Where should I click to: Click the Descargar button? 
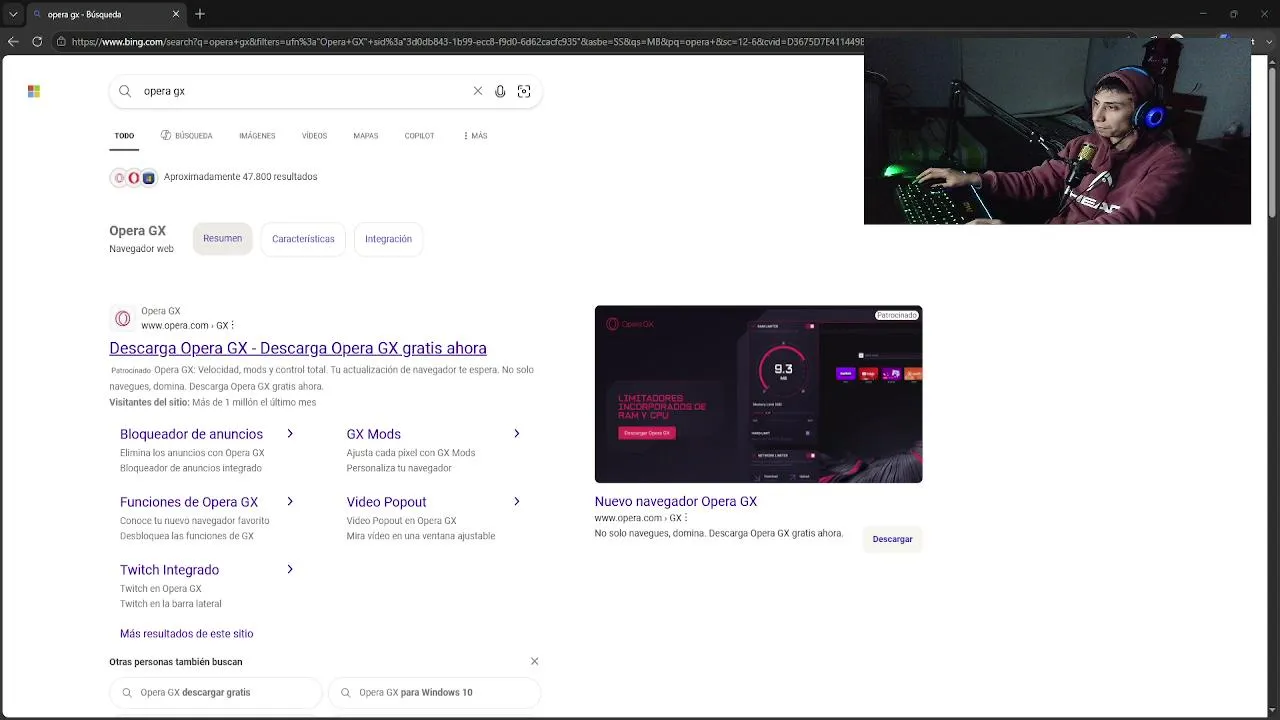click(x=892, y=539)
